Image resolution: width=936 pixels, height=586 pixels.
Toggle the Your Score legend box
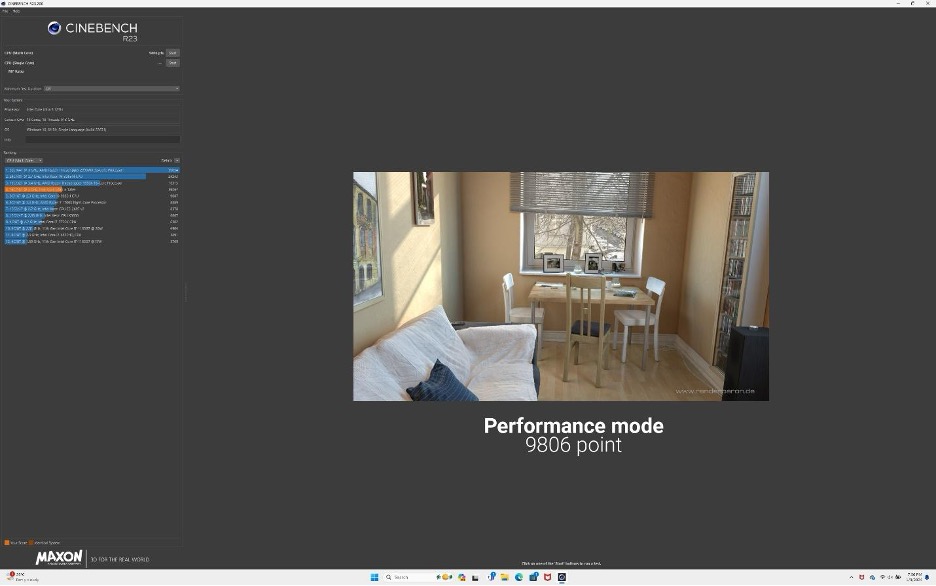point(7,543)
